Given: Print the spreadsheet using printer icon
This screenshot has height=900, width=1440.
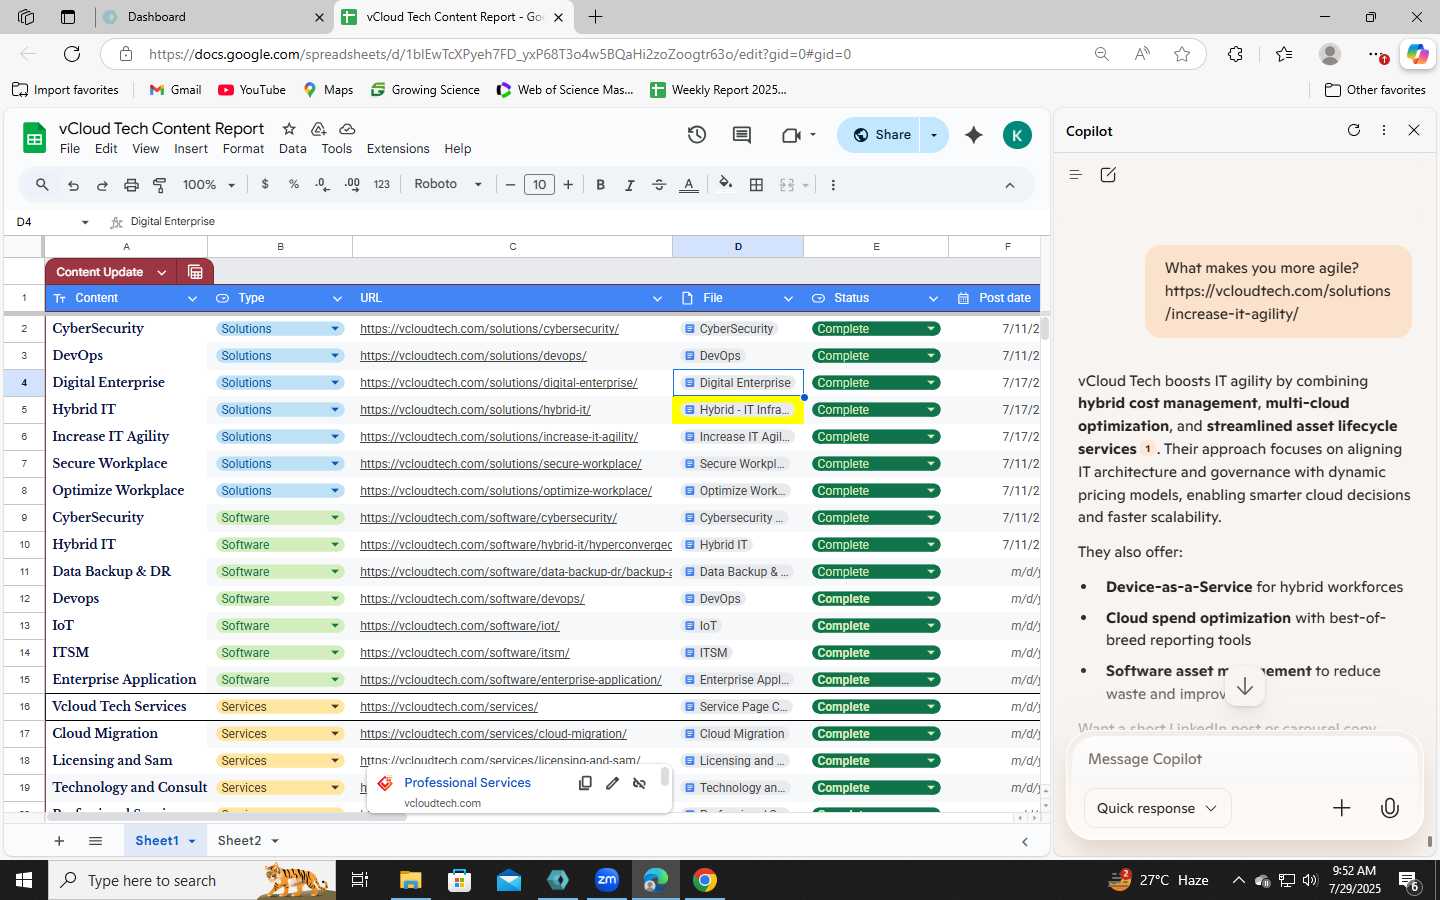Looking at the screenshot, I should pyautogui.click(x=131, y=185).
